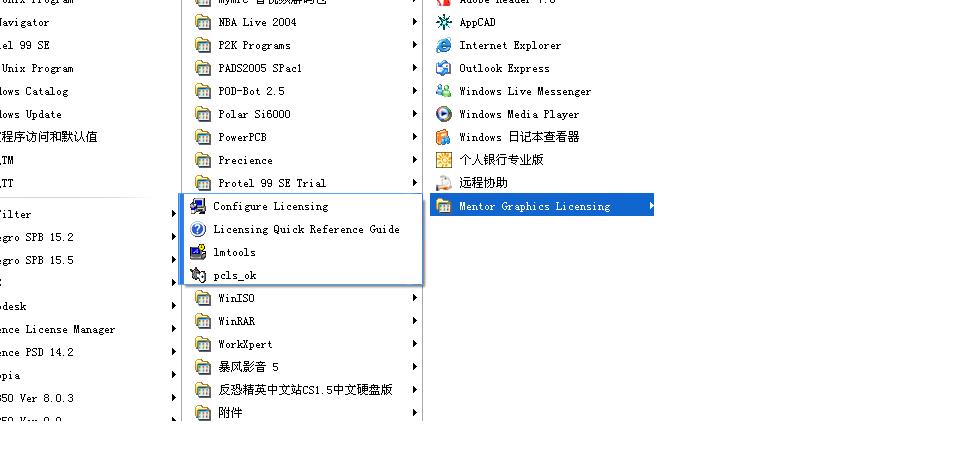Select the PADS2005 SPac1 menu folder

[303, 68]
